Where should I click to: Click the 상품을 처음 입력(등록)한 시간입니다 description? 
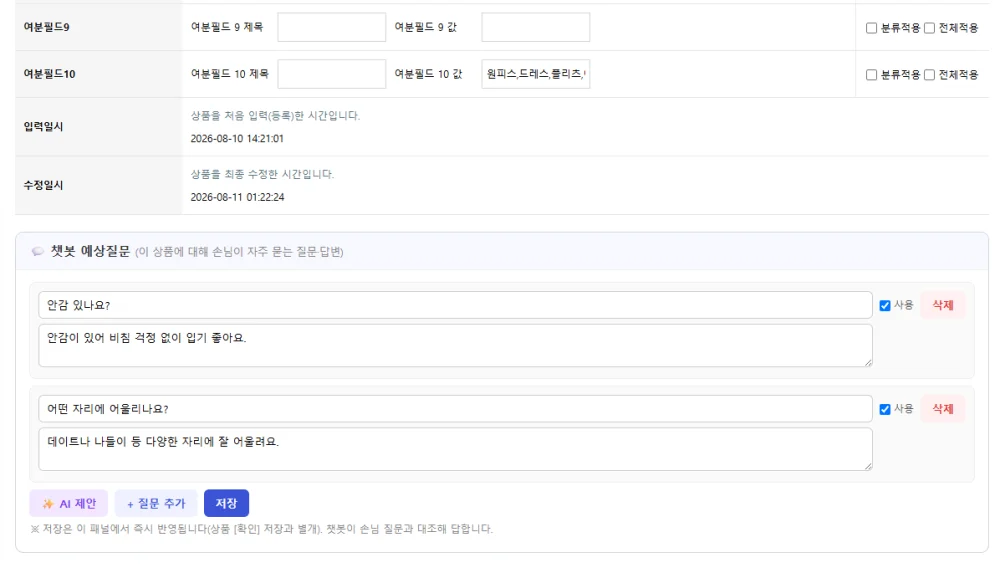click(275, 116)
